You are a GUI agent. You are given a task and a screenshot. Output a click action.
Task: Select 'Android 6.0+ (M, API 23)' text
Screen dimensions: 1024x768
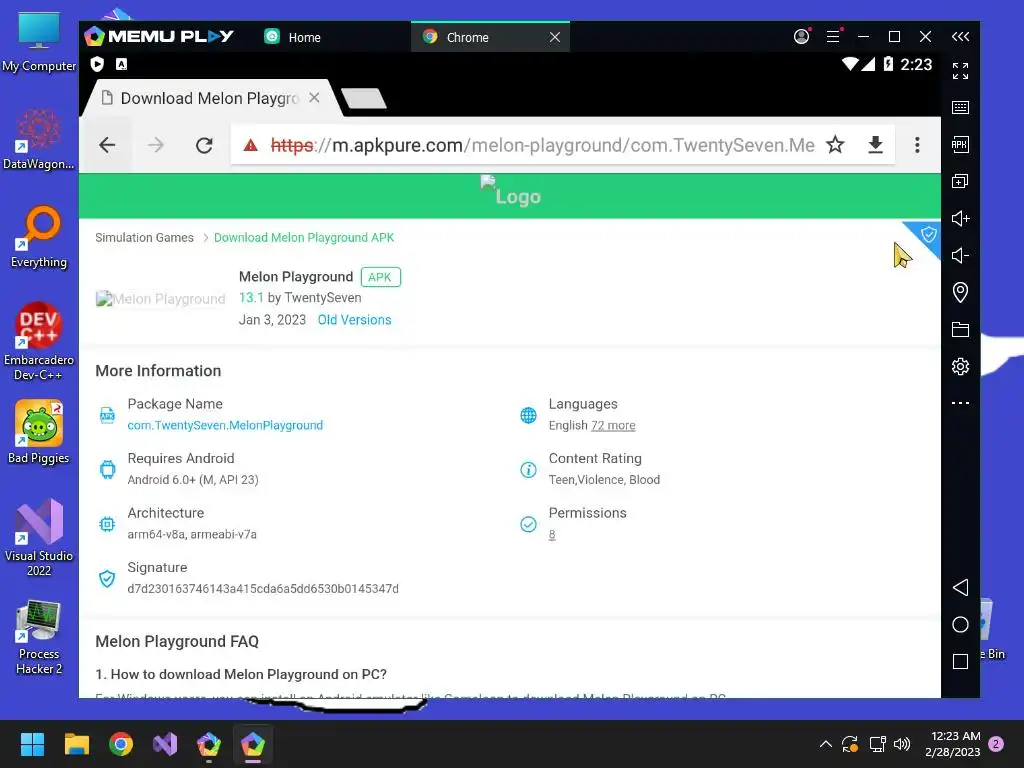[x=193, y=480]
